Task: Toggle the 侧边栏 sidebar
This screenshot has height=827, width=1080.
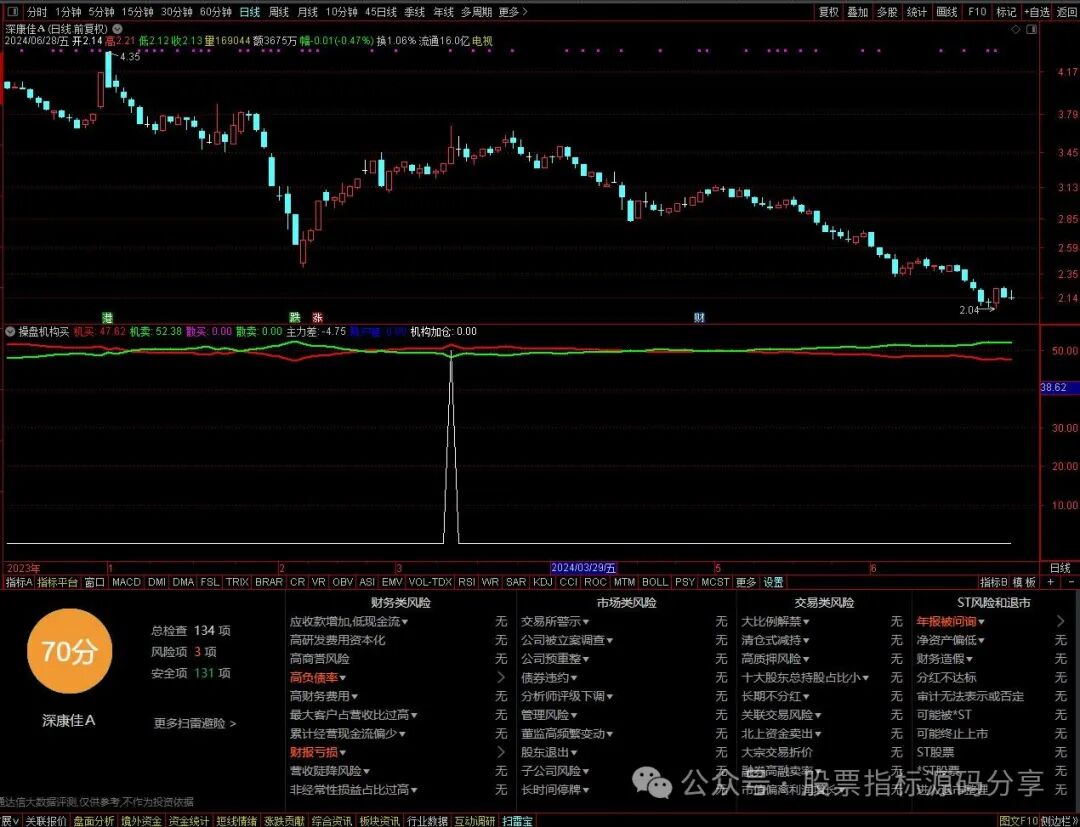Action: (1059, 821)
